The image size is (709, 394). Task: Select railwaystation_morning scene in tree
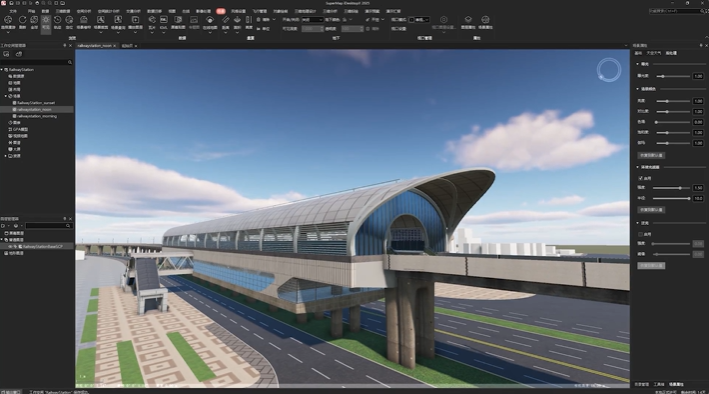(x=37, y=116)
